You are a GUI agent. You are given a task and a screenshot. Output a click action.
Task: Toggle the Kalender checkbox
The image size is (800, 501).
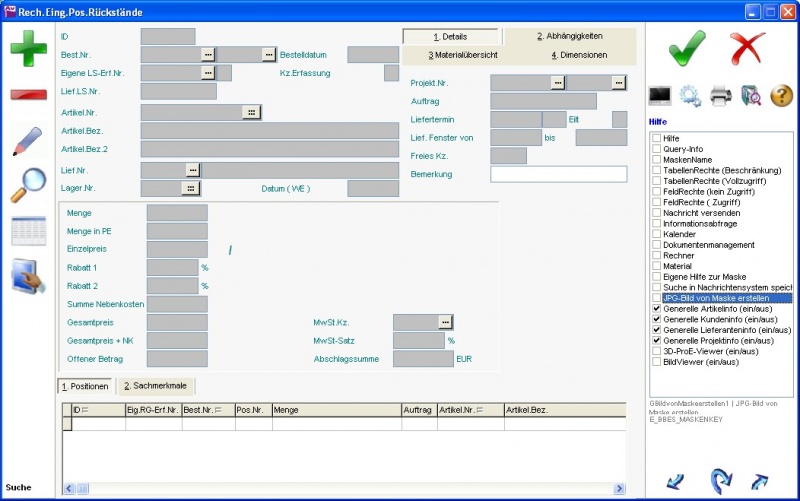pyautogui.click(x=656, y=234)
